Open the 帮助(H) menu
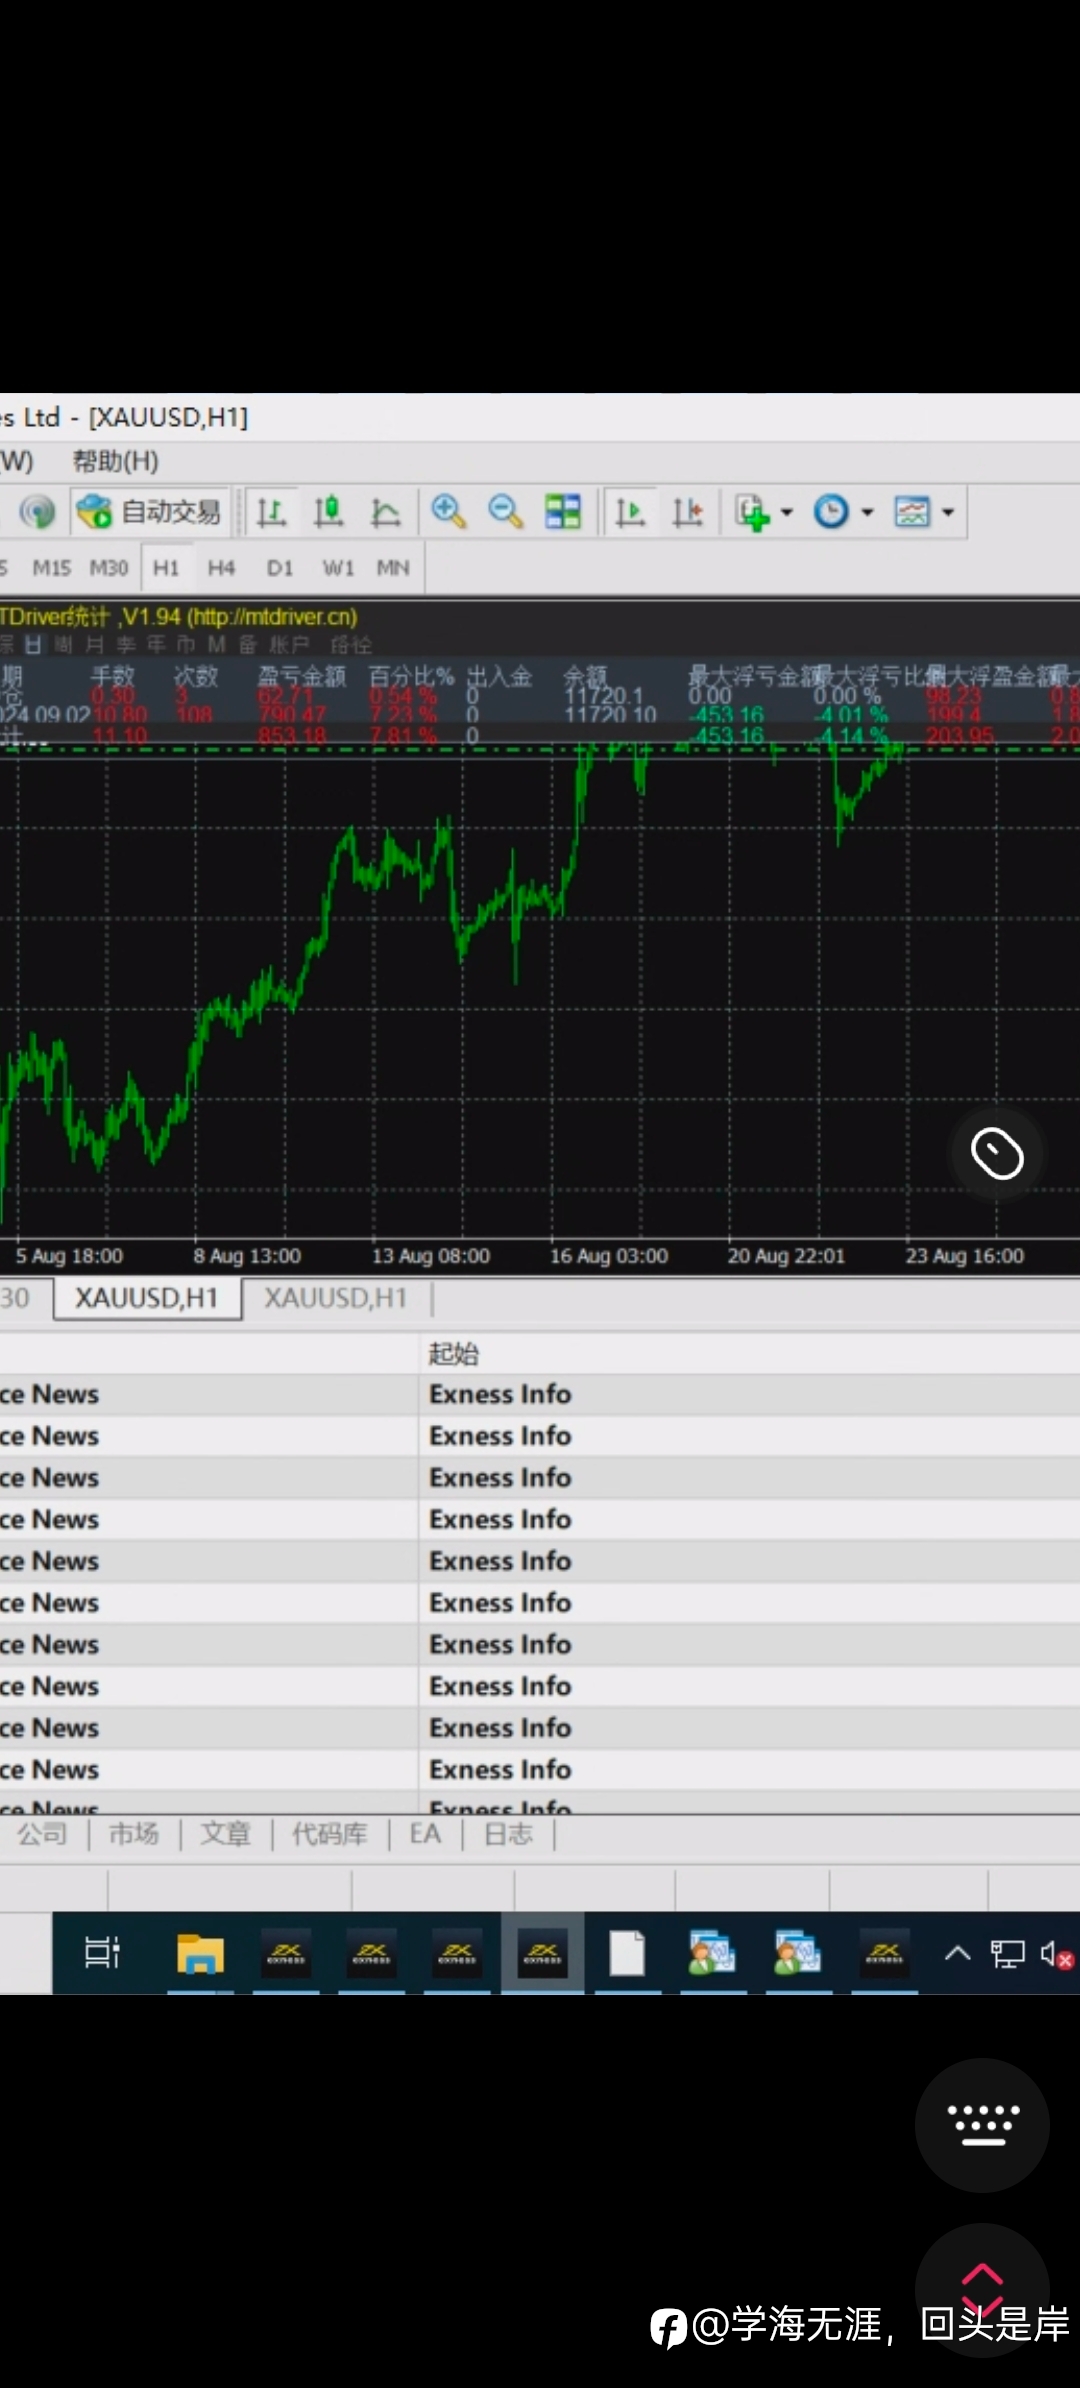This screenshot has height=2388, width=1080. 115,461
